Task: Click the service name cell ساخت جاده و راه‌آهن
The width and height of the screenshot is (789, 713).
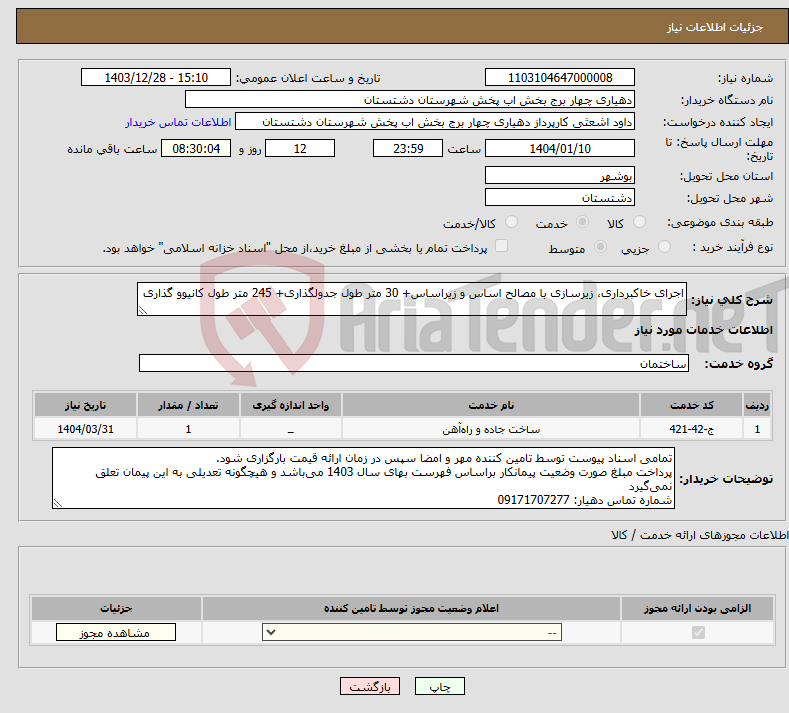Action: tap(491, 429)
